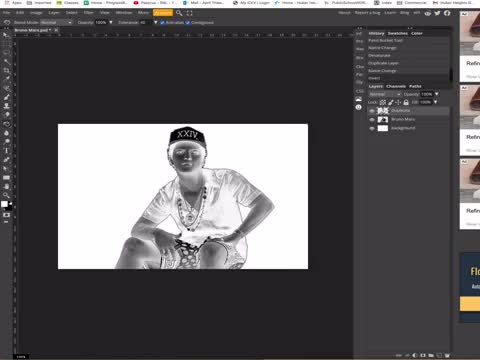Click the fullscreen icon in the menu bar
This screenshot has width=480, height=360.
click(190, 13)
